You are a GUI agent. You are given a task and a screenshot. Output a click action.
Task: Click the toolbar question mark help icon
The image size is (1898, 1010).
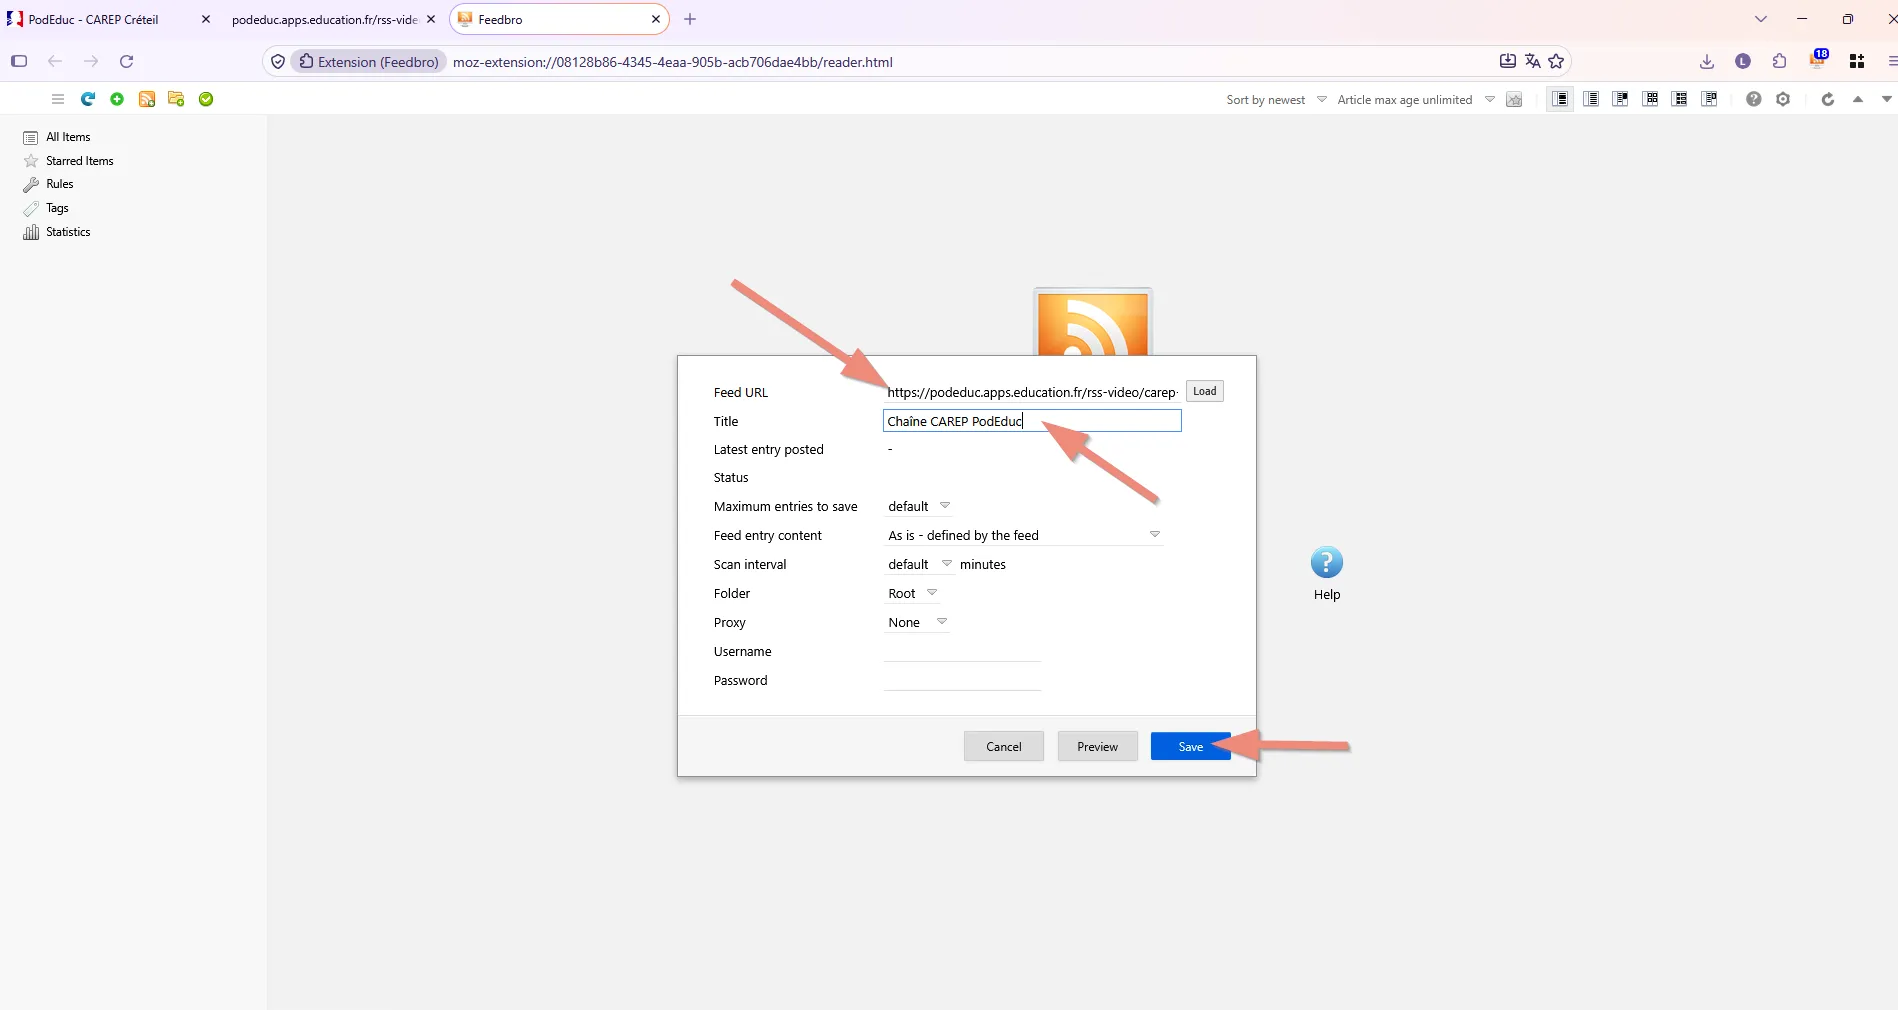pyautogui.click(x=1753, y=99)
